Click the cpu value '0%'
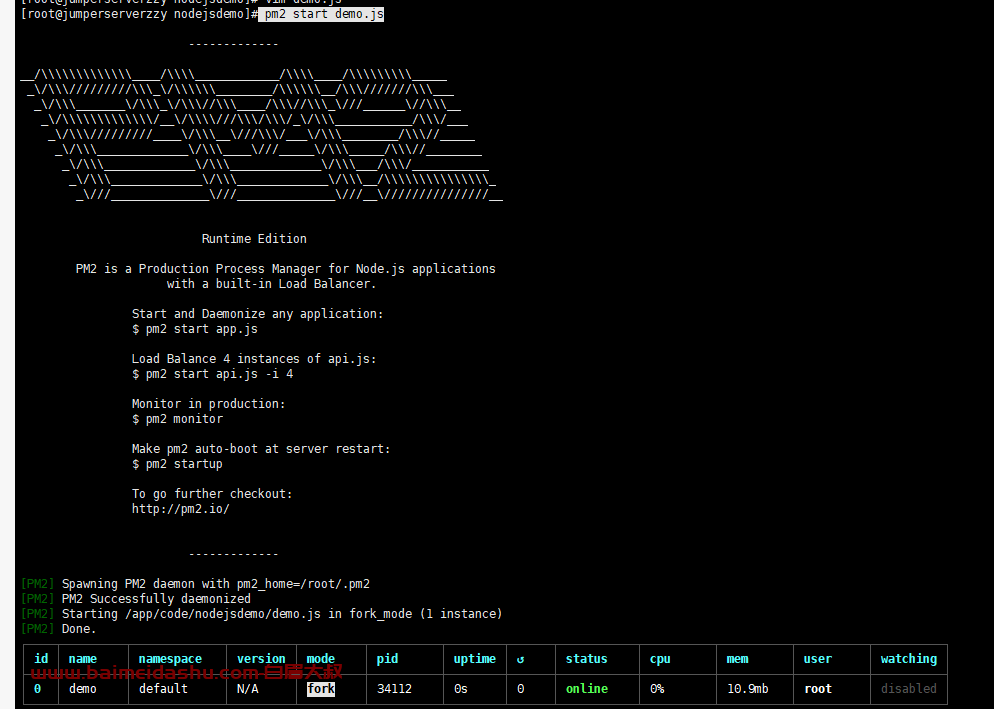This screenshot has height=709, width=994. pos(657,689)
